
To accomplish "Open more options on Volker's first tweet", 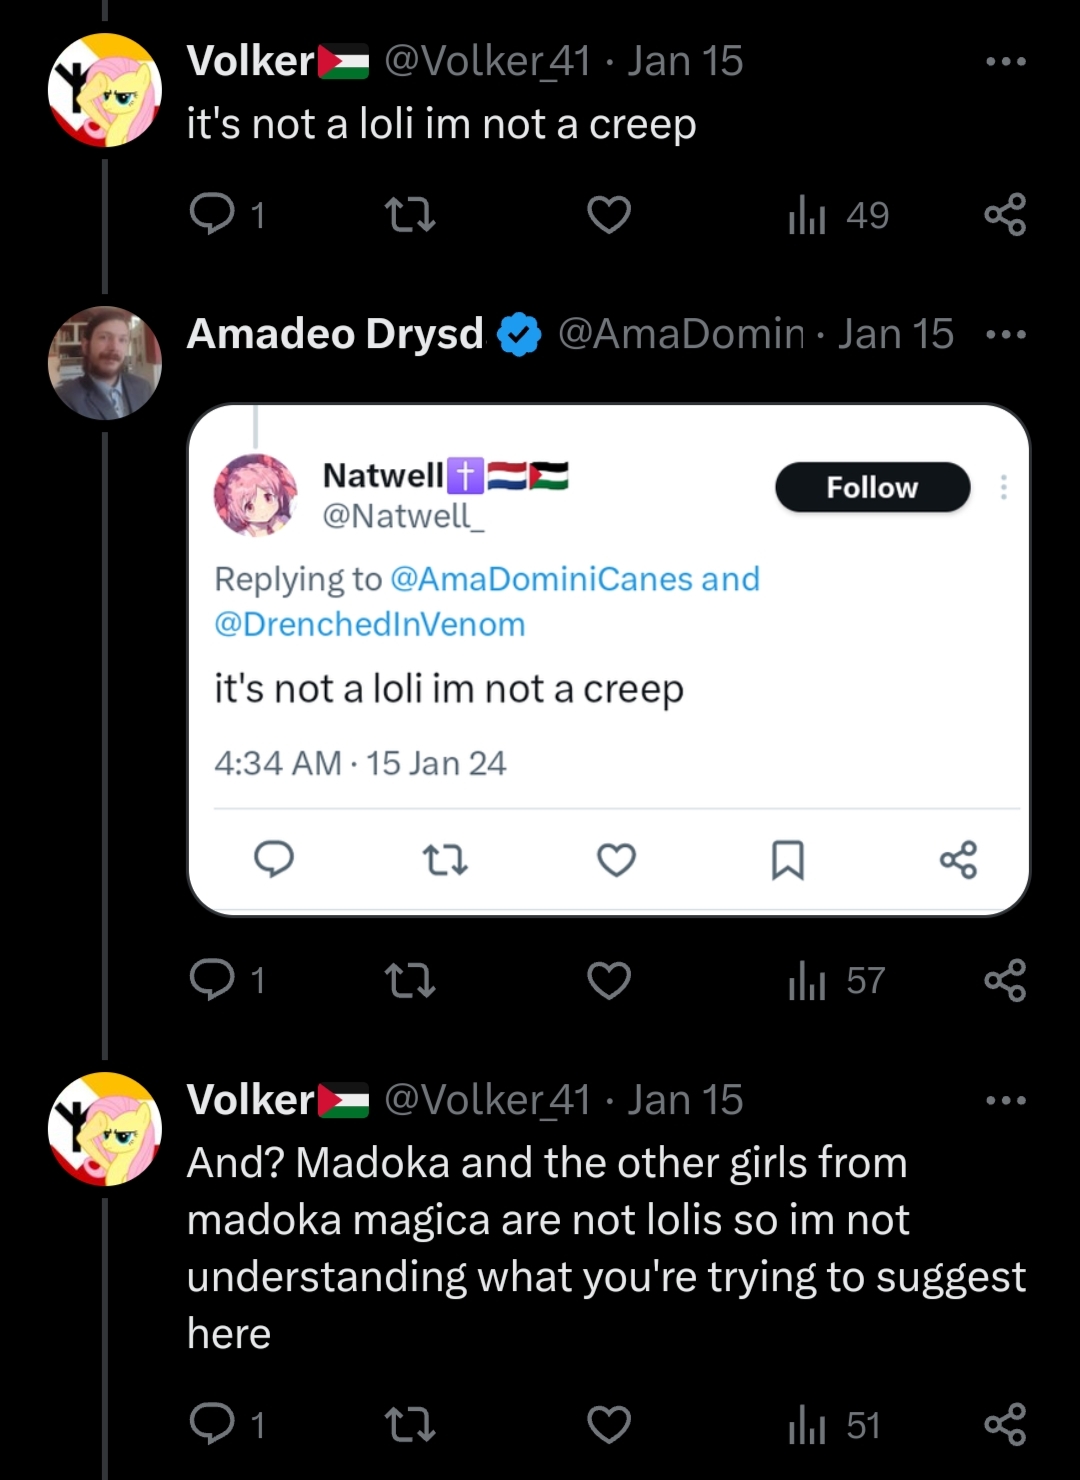I will [1005, 62].
